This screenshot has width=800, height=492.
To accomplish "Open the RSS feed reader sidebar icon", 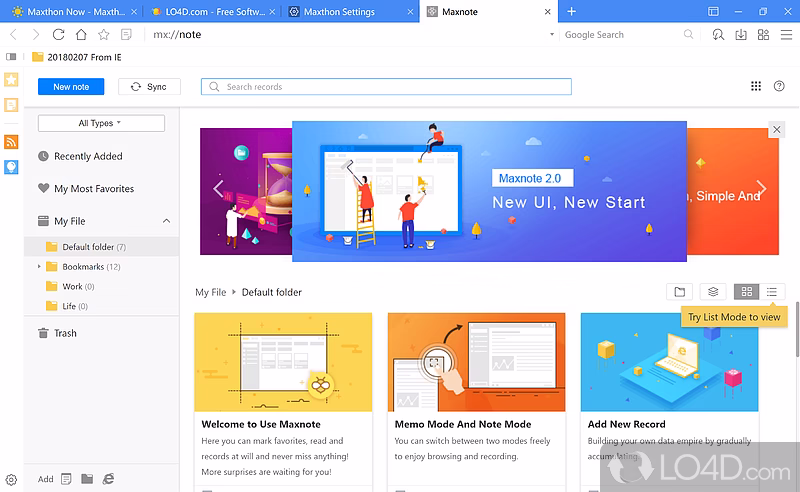I will (x=11, y=141).
